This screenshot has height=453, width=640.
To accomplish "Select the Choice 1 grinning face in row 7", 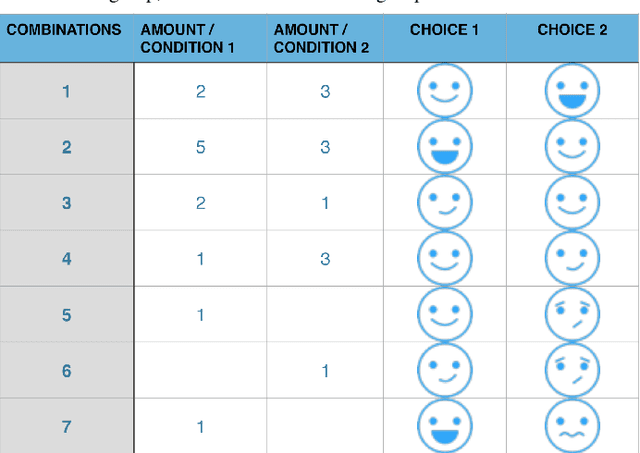I will point(444,427).
